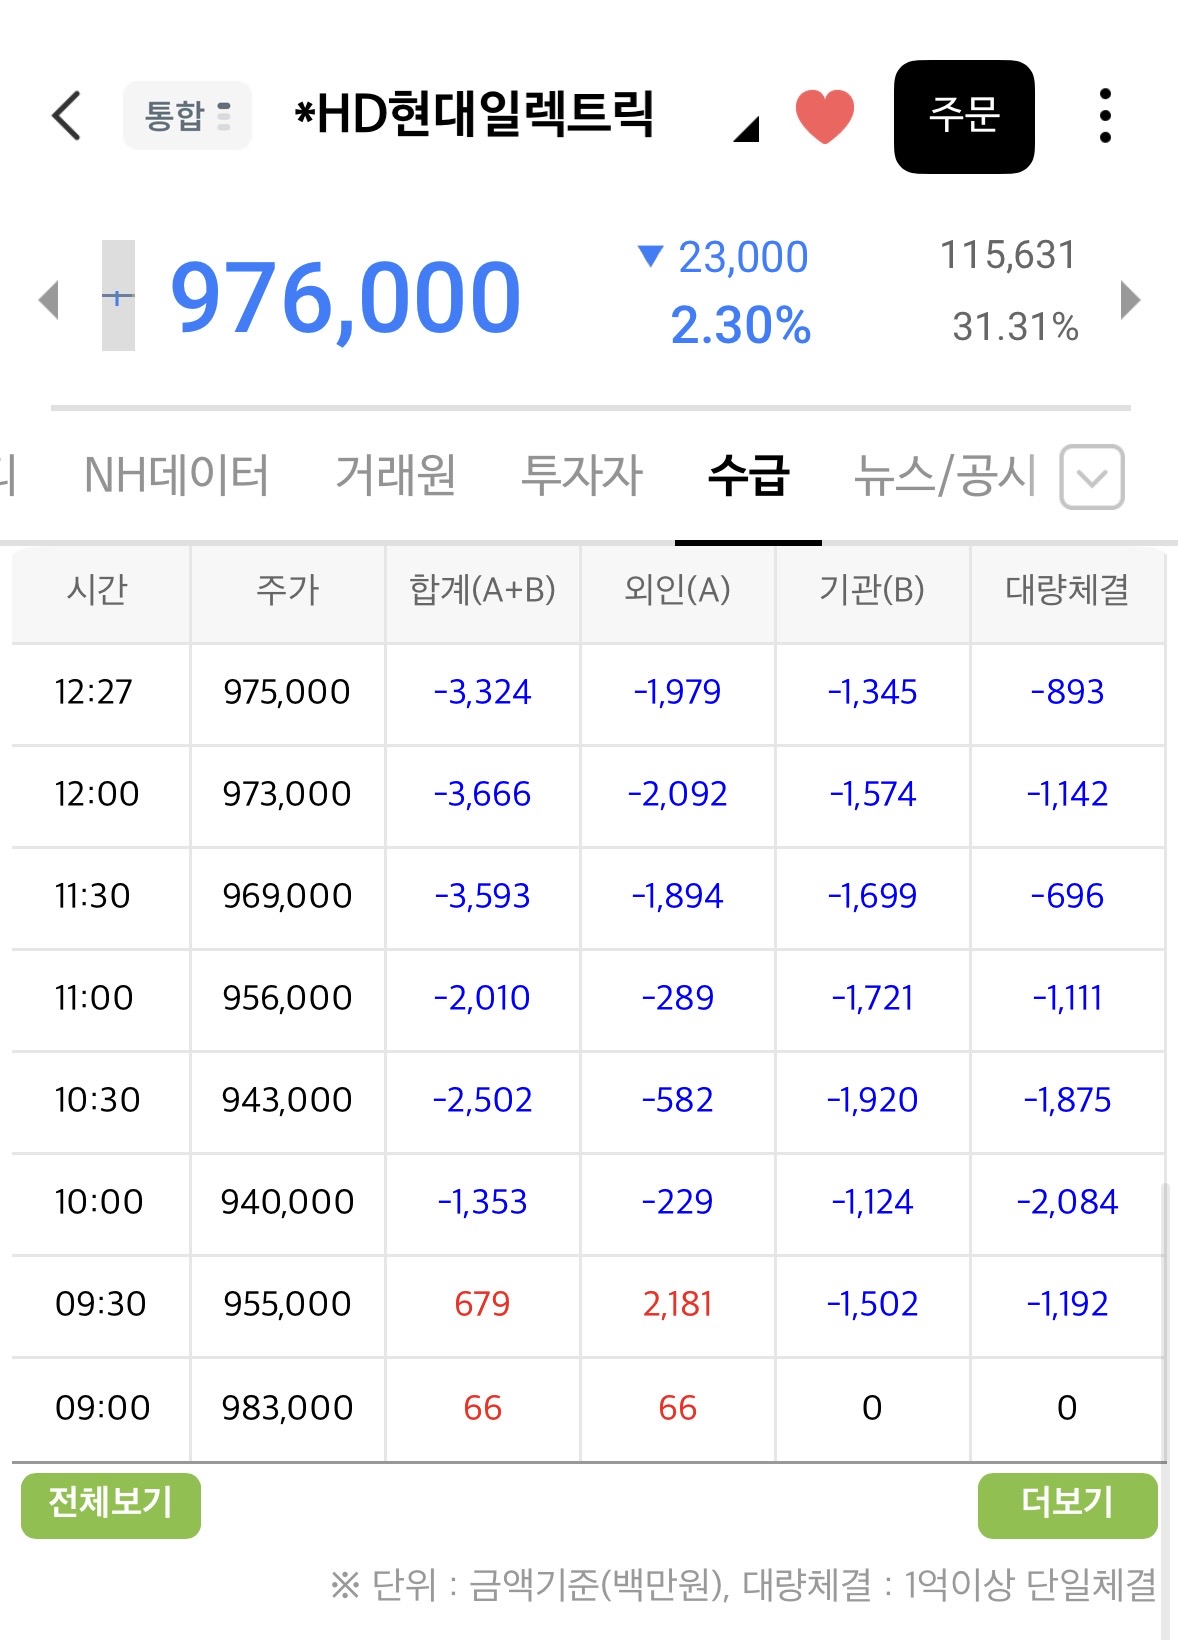Image resolution: width=1178 pixels, height=1640 pixels.
Task: Tap the back arrow icon
Action: [66, 116]
